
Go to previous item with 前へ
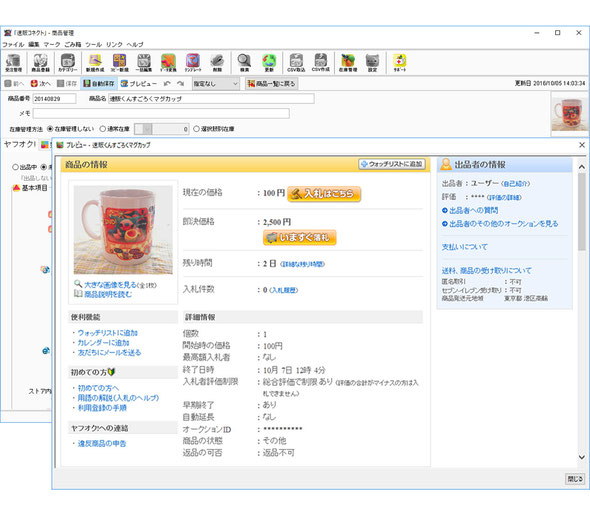(x=14, y=84)
